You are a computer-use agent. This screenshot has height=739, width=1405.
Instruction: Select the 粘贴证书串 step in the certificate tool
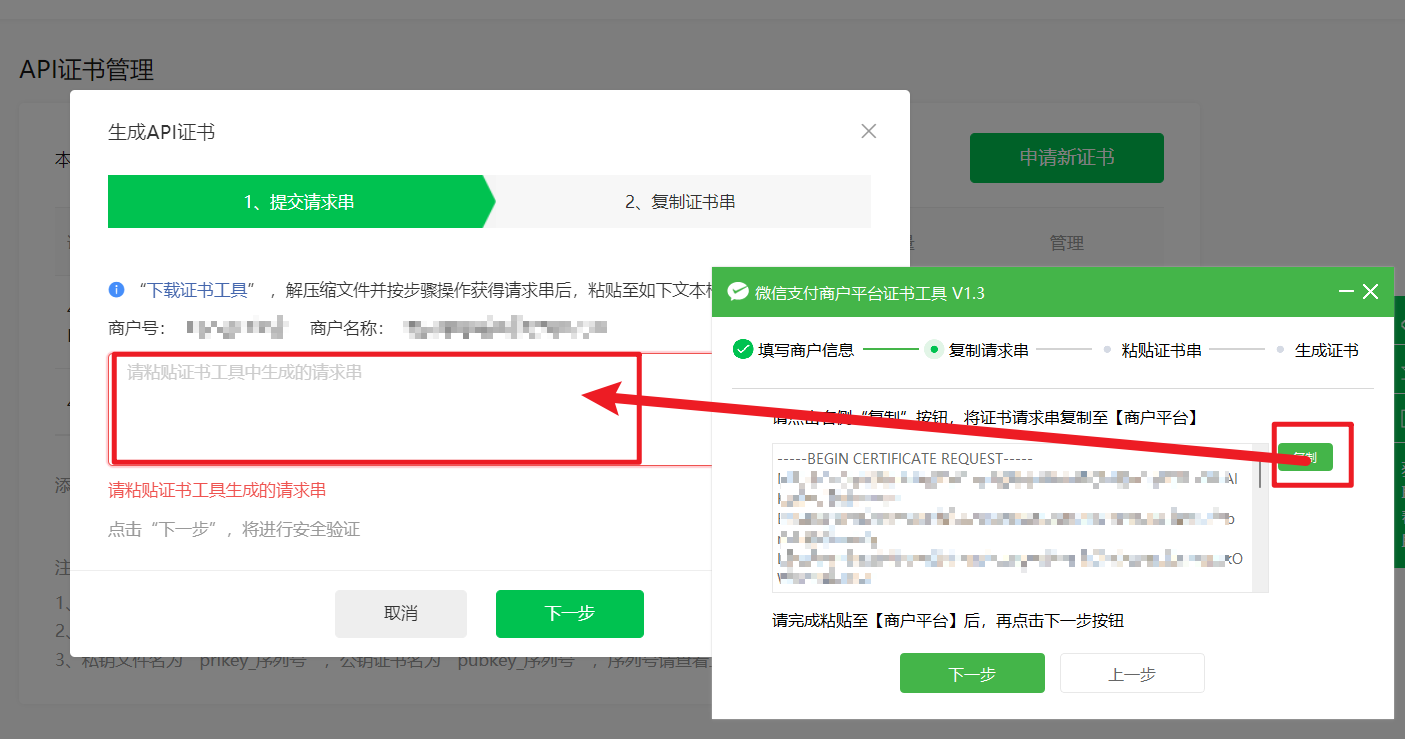[1161, 350]
